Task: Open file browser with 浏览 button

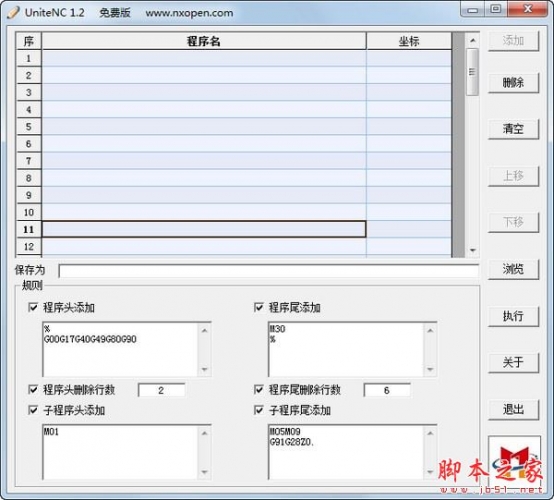Action: 513,270
